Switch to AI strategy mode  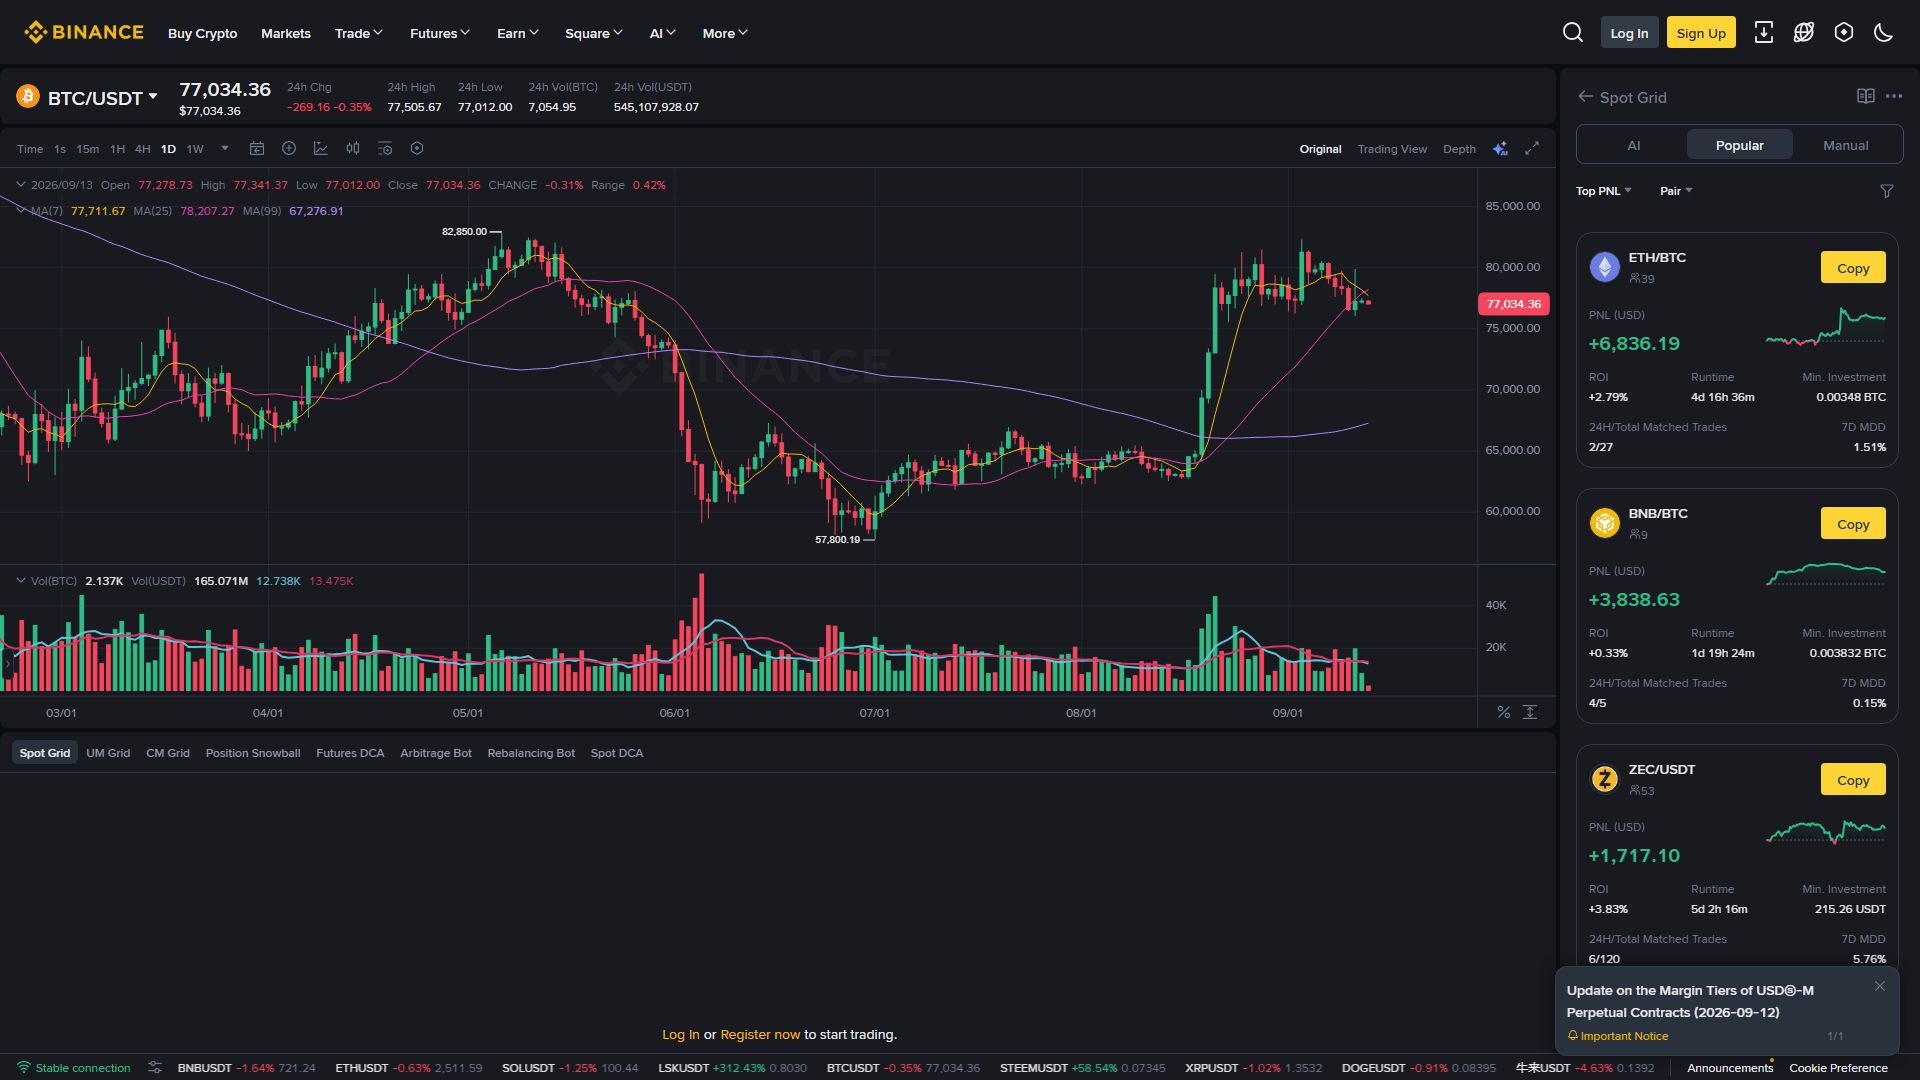1634,145
